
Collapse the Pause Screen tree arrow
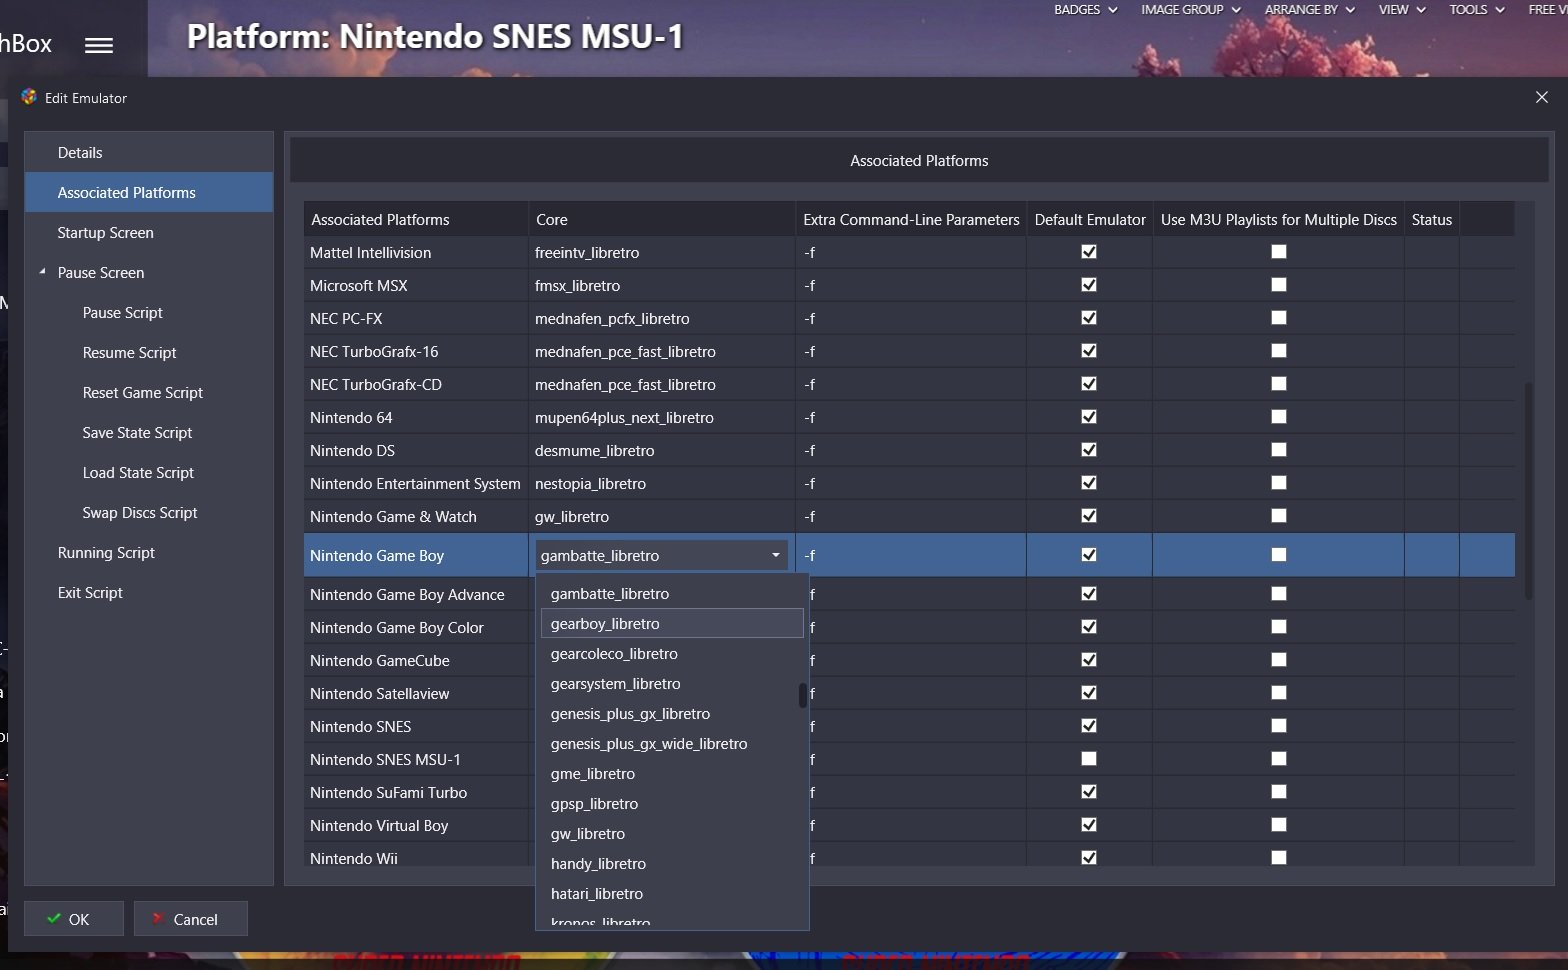coord(42,272)
